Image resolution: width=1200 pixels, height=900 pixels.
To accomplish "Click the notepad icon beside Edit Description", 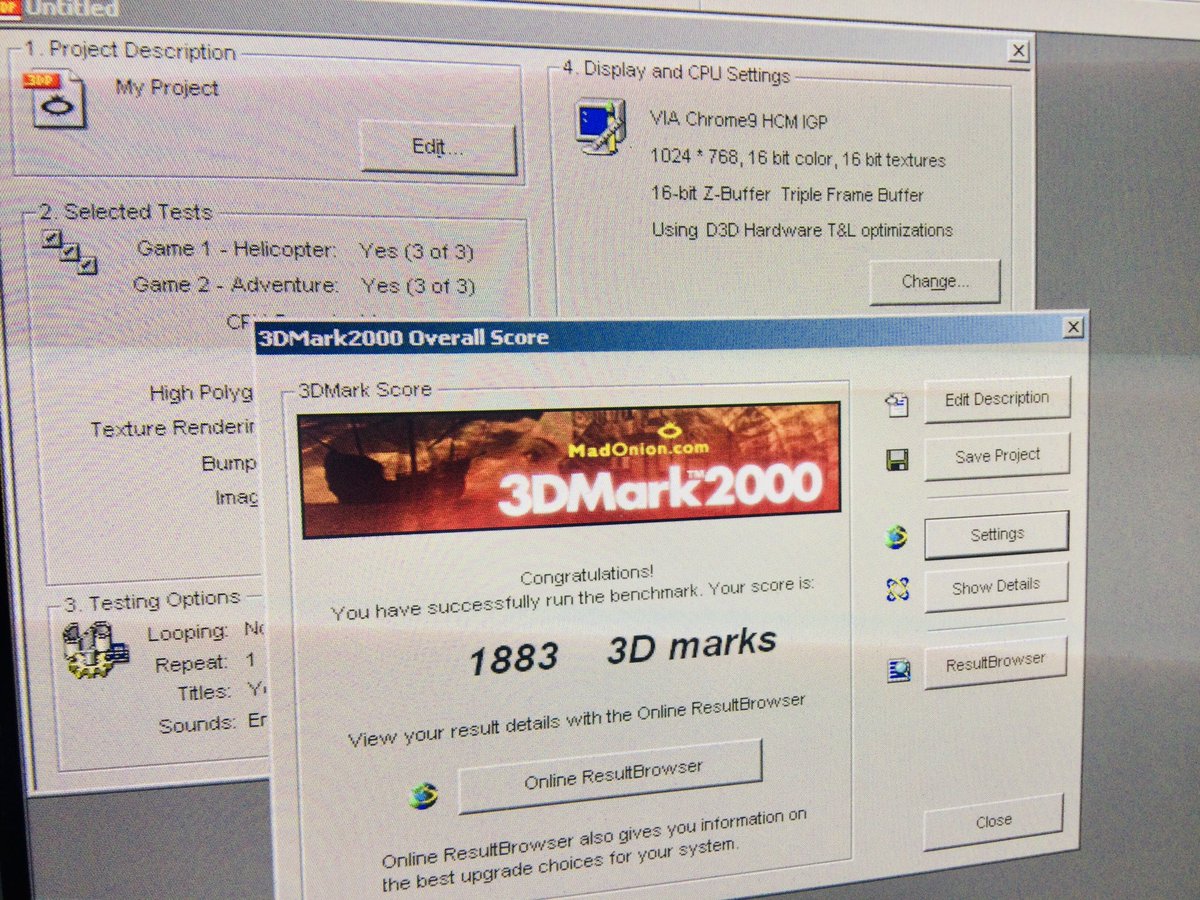I will tap(897, 404).
